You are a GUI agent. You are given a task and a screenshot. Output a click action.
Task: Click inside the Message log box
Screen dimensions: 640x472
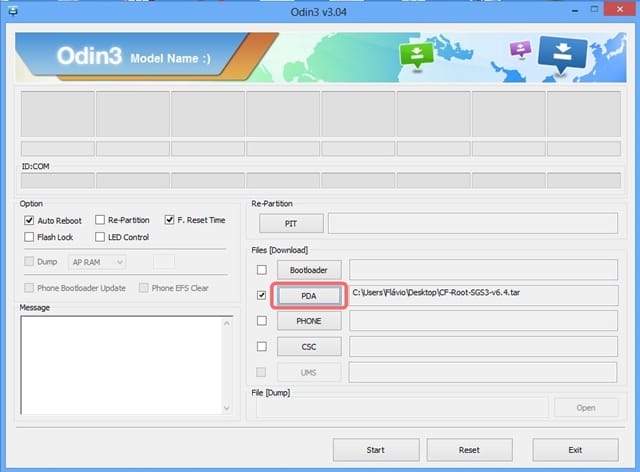click(121, 365)
